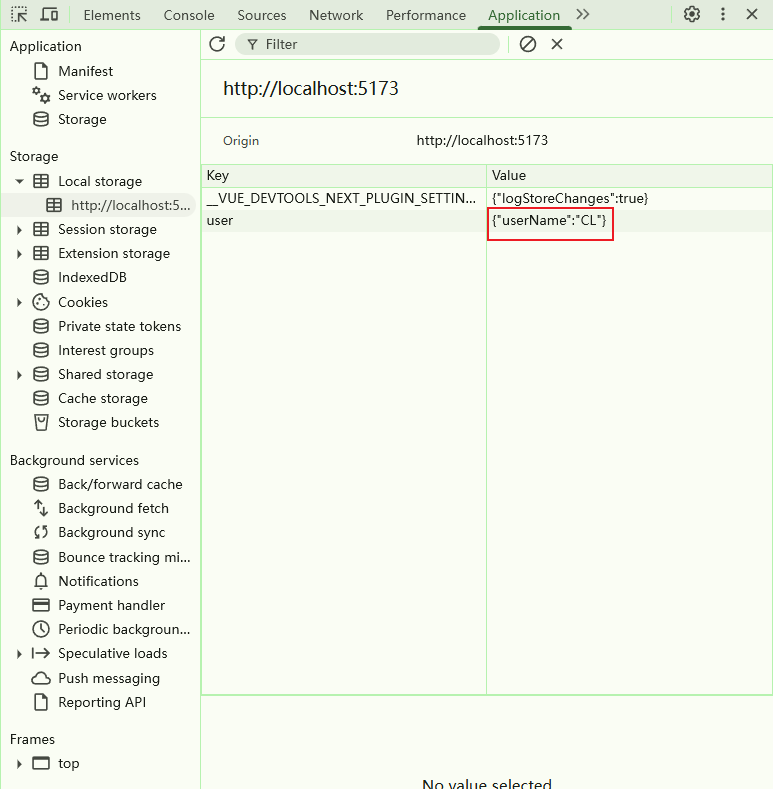Switch to the Sources tab
The image size is (773, 789).
click(x=262, y=15)
